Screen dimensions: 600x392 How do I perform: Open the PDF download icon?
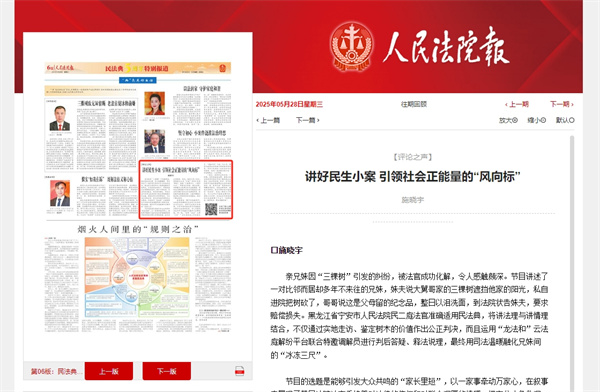pos(240,371)
